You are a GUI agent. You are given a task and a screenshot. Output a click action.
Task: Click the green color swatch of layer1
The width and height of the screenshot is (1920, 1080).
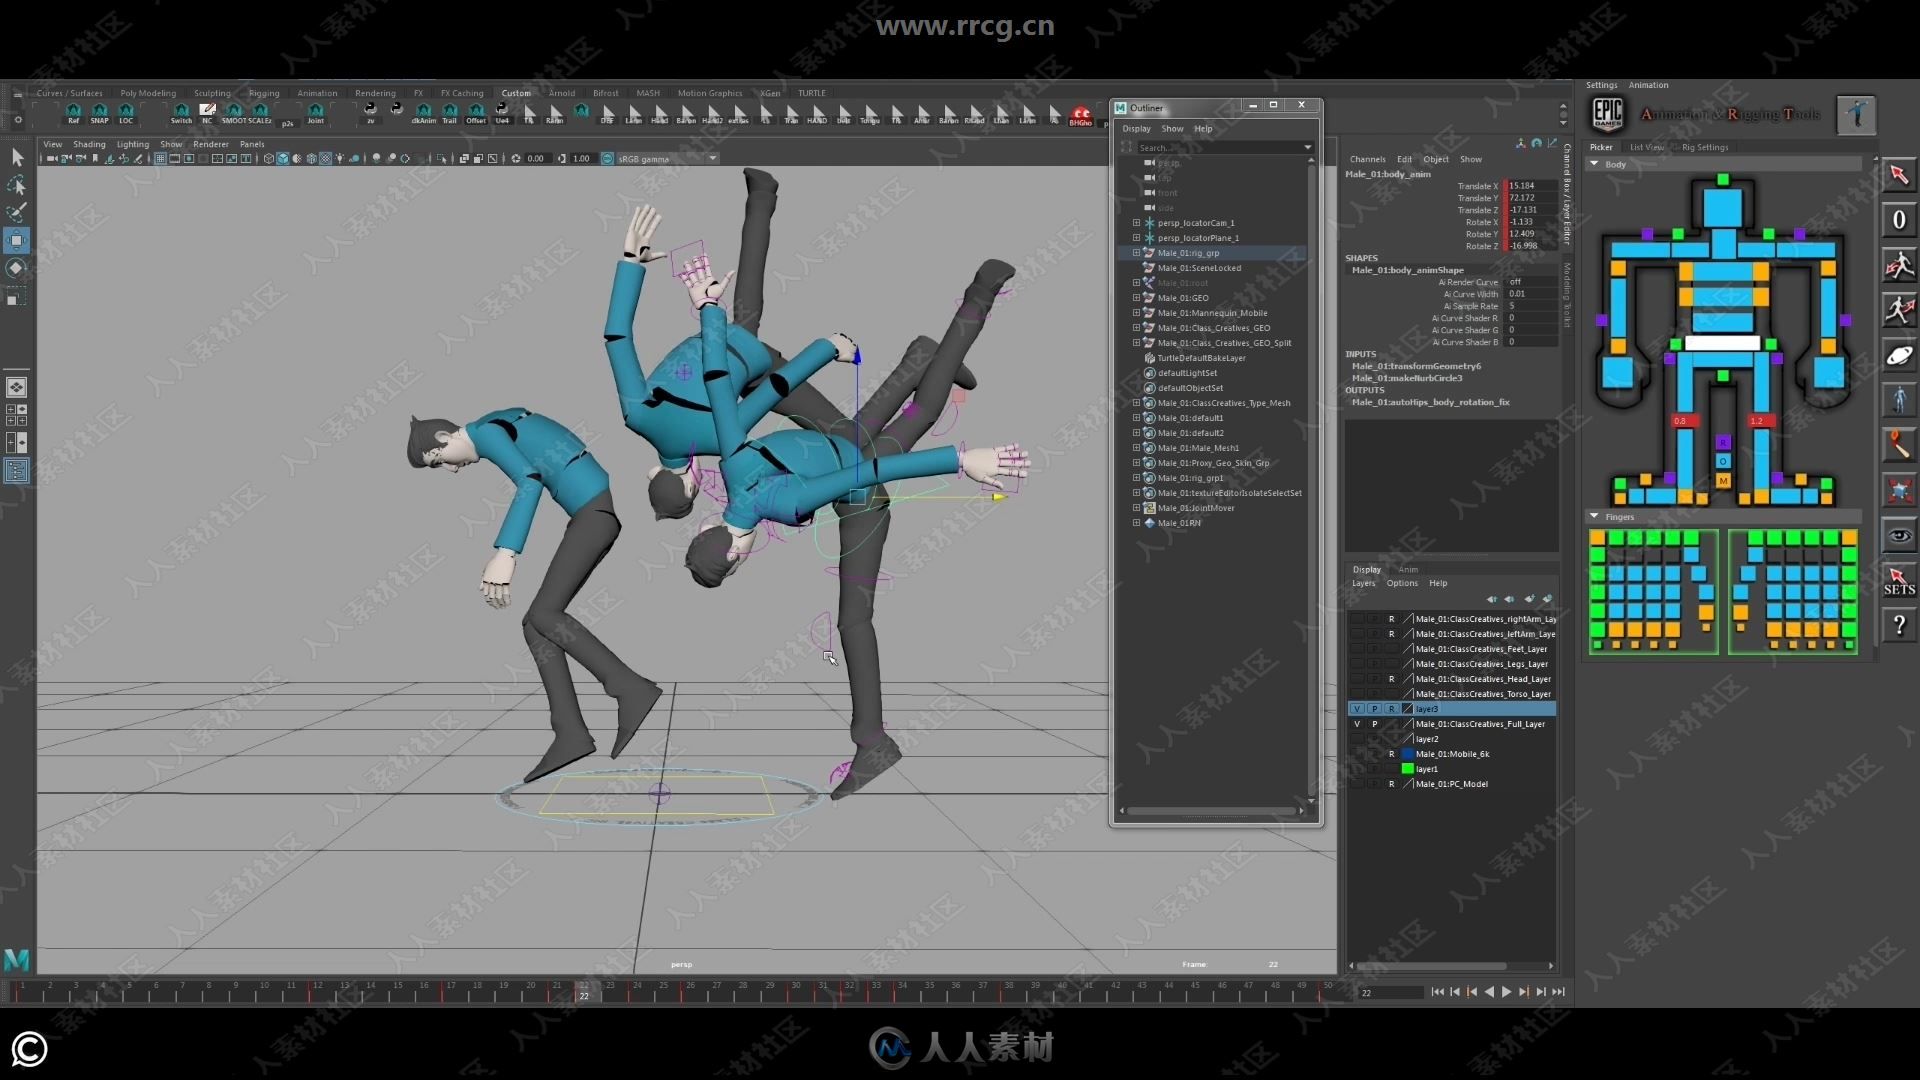pos(1407,769)
